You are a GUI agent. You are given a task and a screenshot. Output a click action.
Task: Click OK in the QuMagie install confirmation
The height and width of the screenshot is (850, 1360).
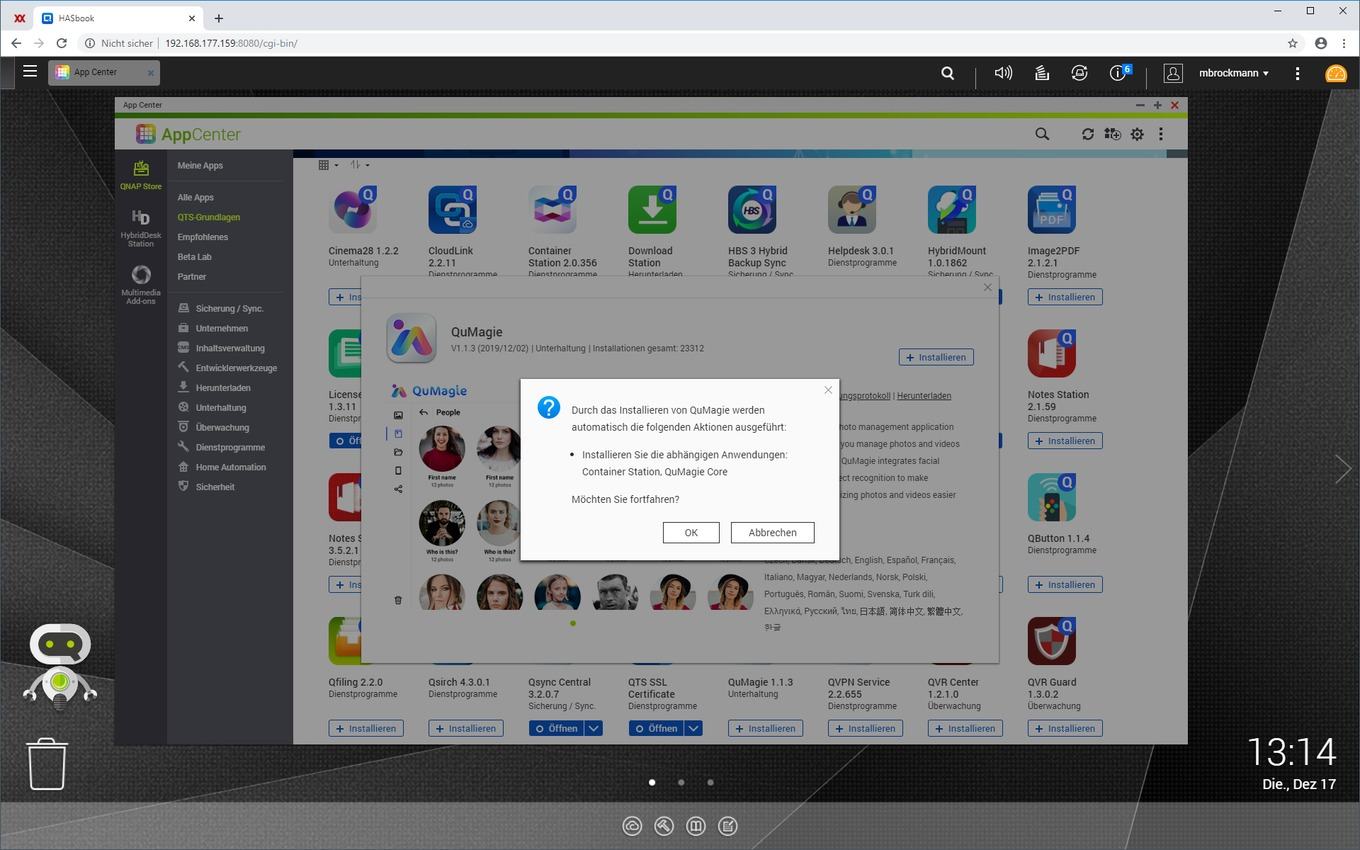[x=691, y=532]
